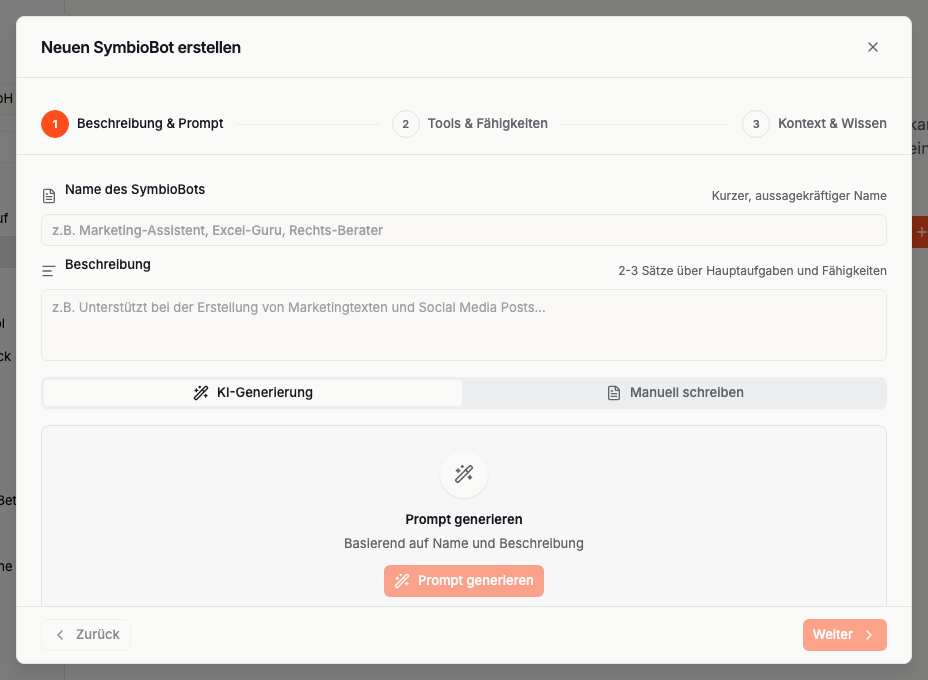Viewport: 928px width, 680px height.
Task: Focus the Name des SymbioBots input field
Action: point(463,230)
